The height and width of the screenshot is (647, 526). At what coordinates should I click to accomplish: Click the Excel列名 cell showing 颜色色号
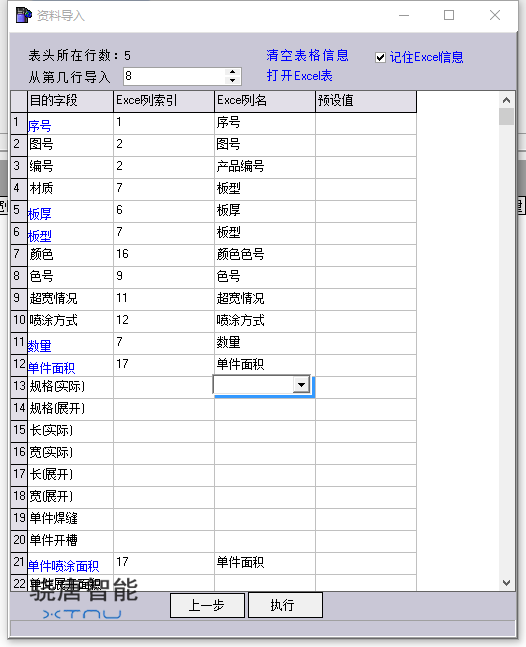265,255
